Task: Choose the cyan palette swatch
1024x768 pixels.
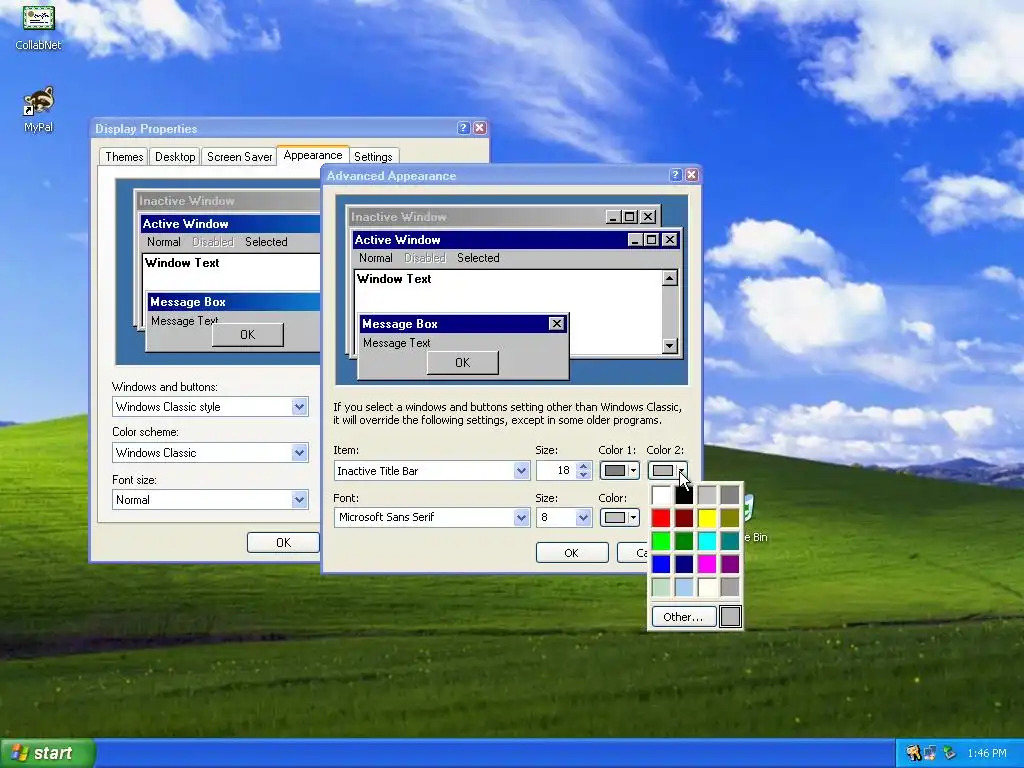Action: pyautogui.click(x=707, y=541)
